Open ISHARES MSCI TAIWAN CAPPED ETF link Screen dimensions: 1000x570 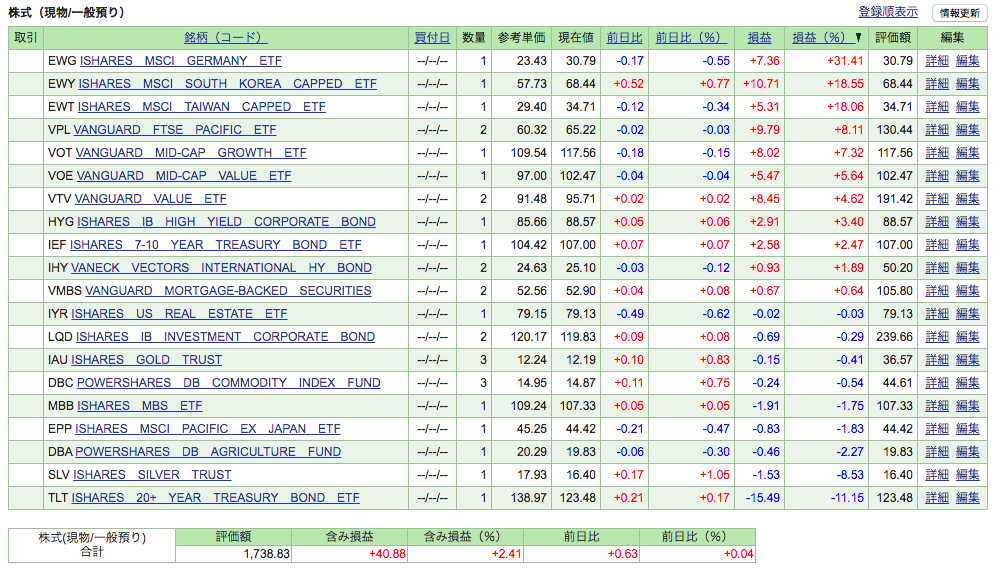[x=202, y=106]
